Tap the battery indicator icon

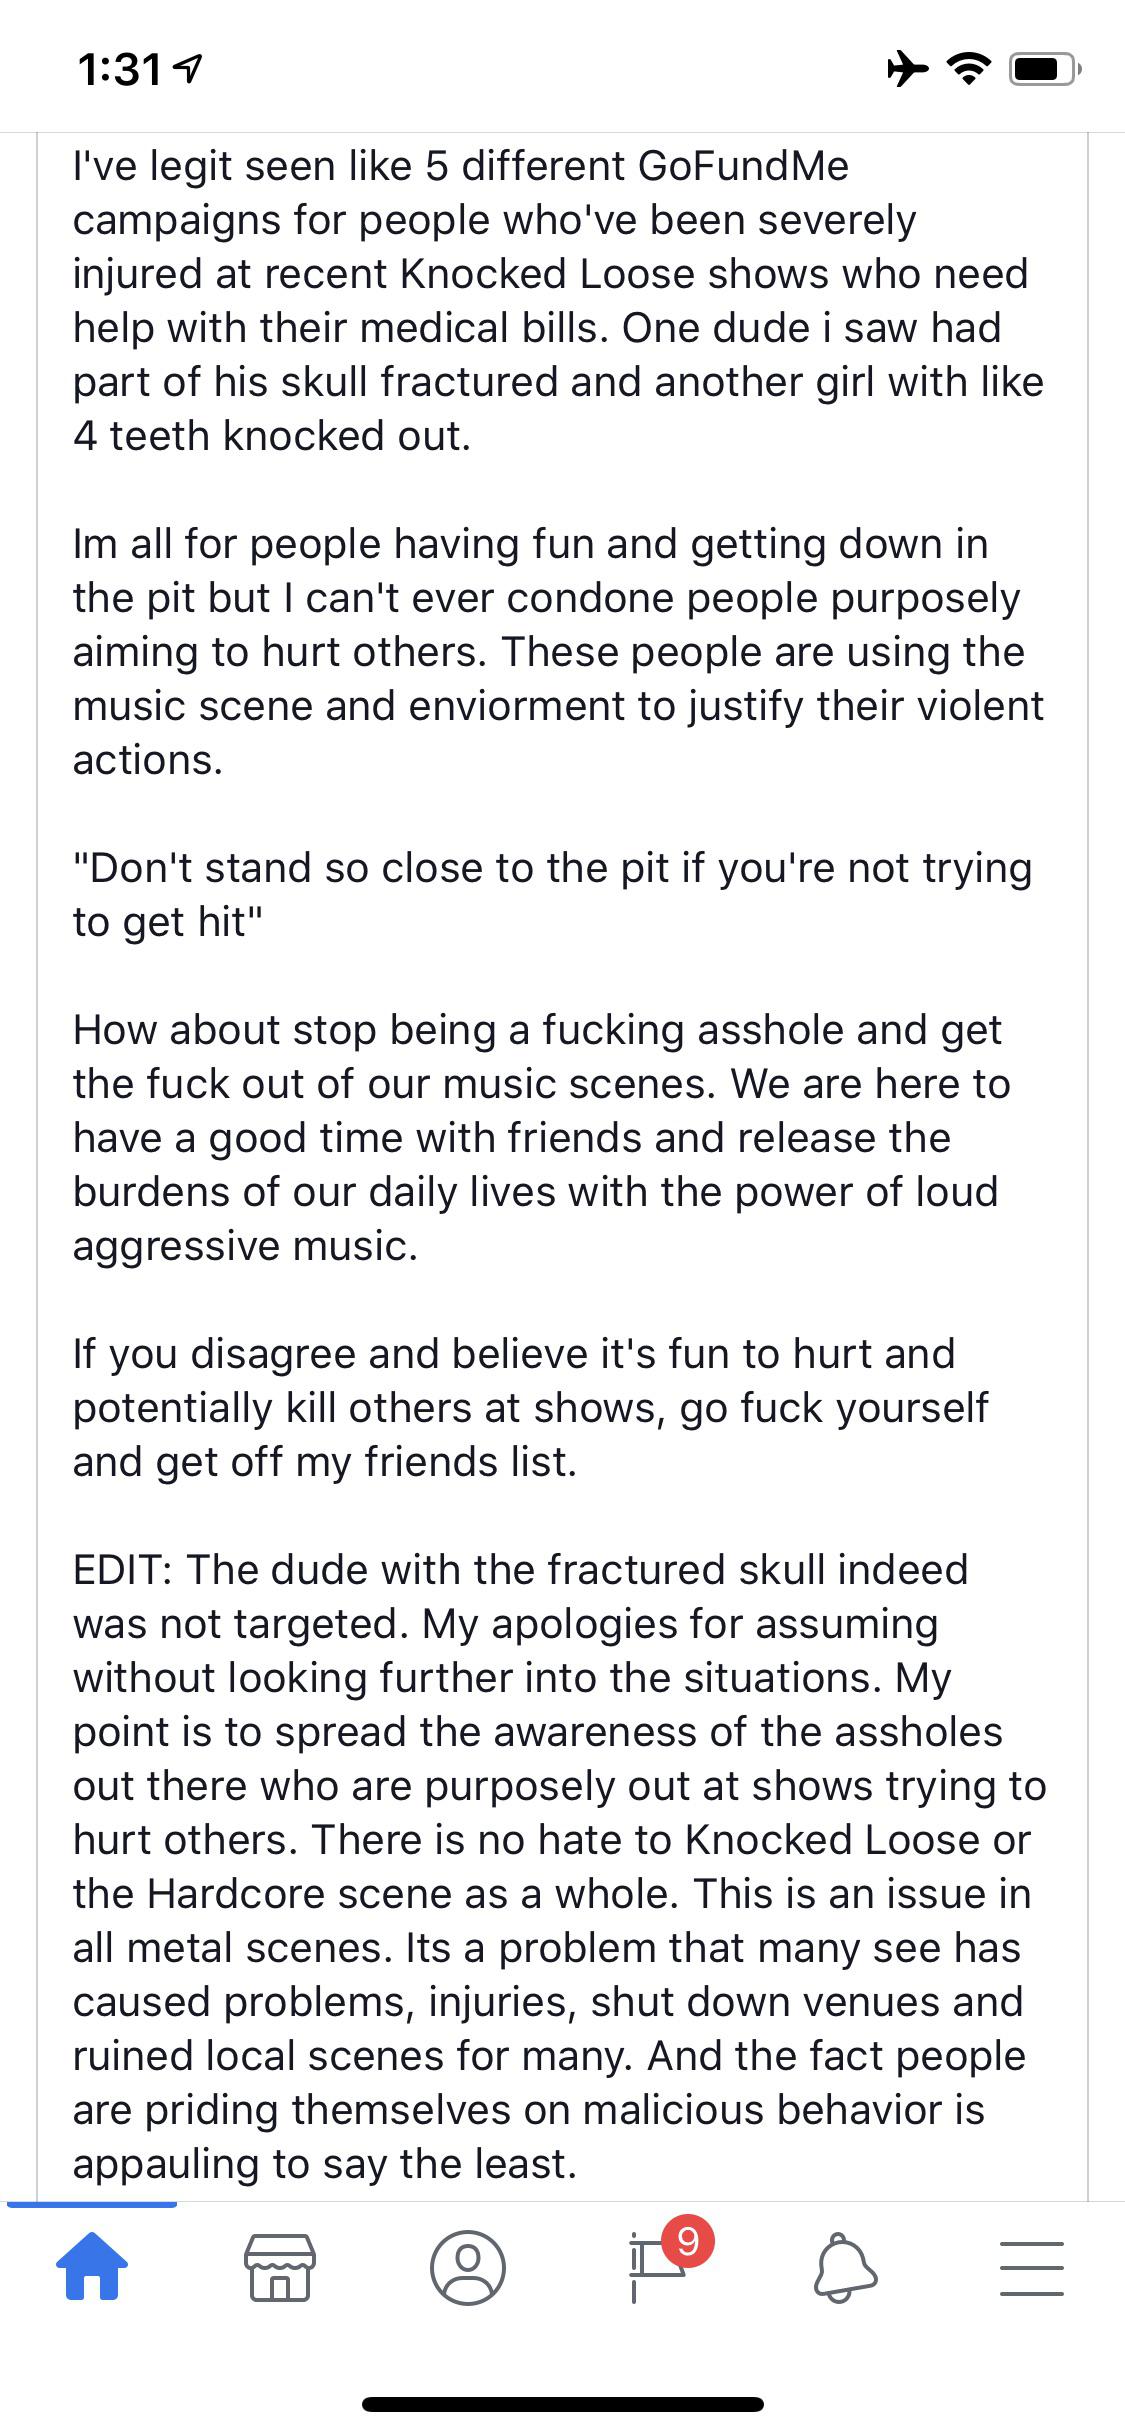(x=1044, y=69)
